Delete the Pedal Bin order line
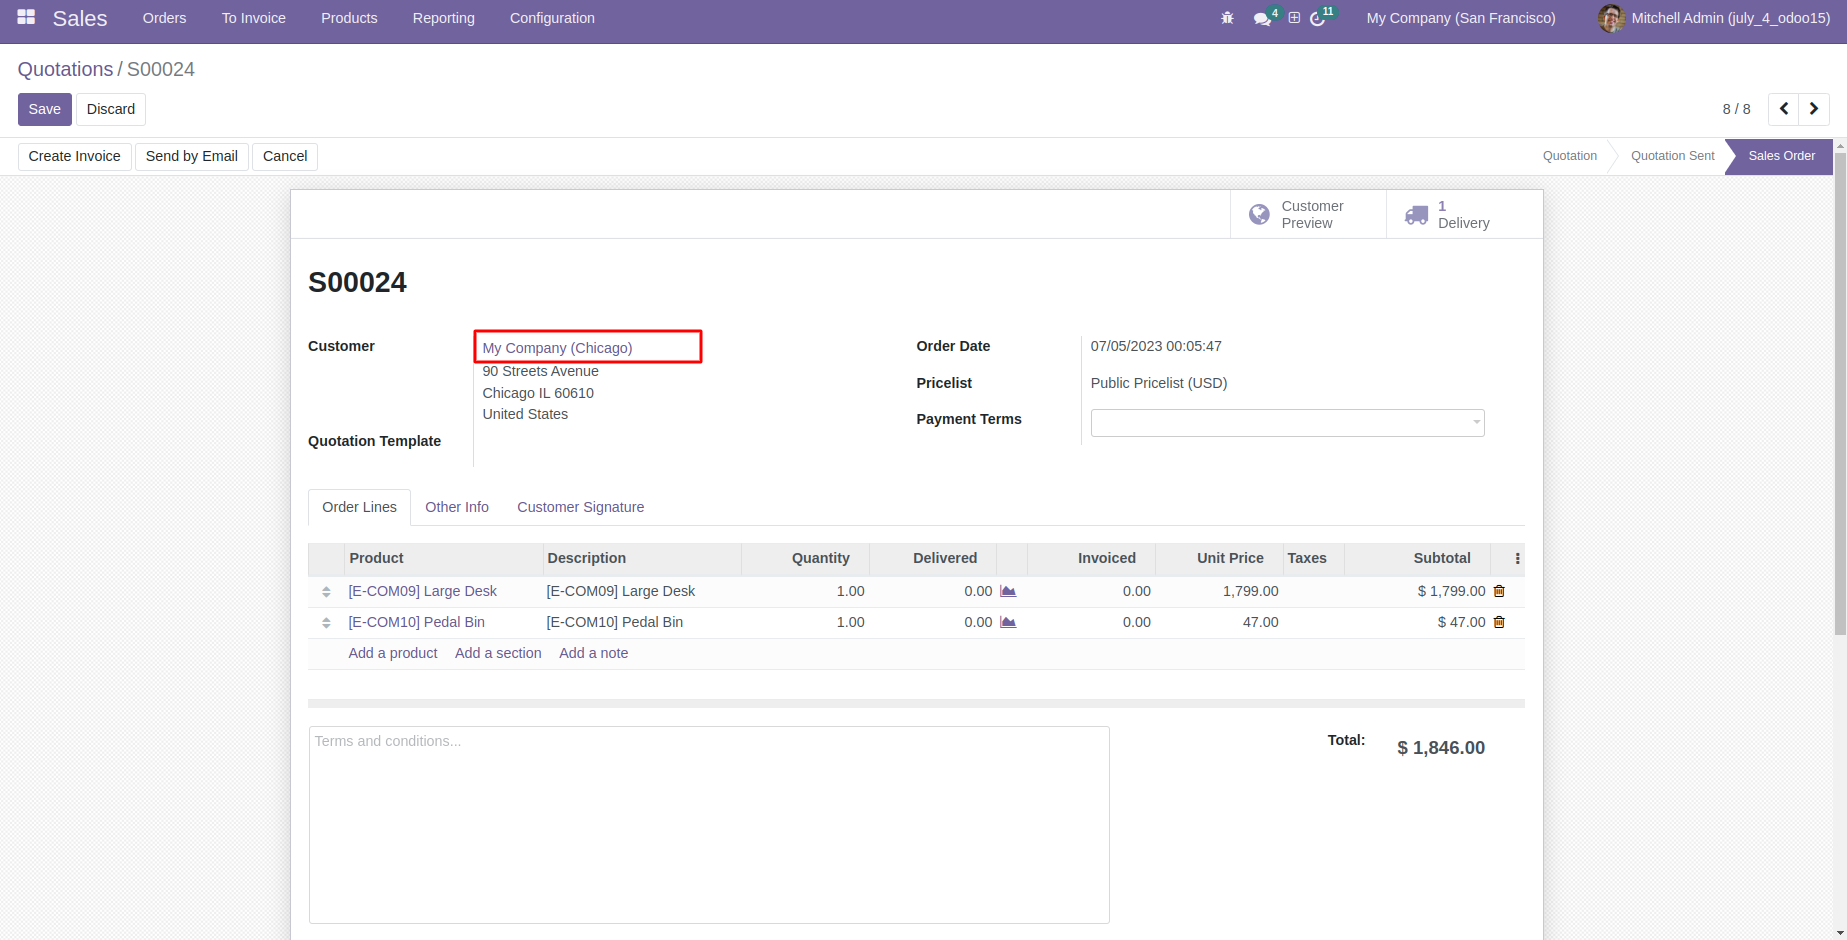Viewport: 1847px width, 940px height. 1499,622
